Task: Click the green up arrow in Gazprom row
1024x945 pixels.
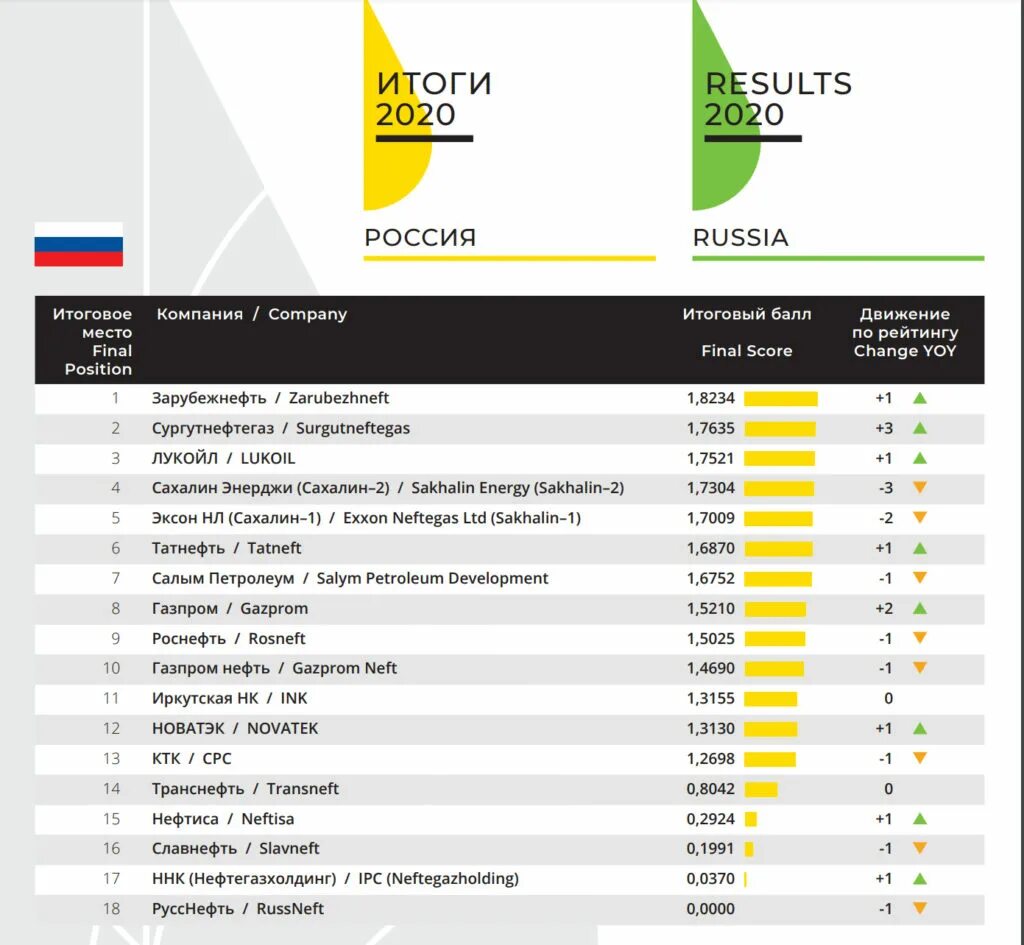Action: point(920,608)
